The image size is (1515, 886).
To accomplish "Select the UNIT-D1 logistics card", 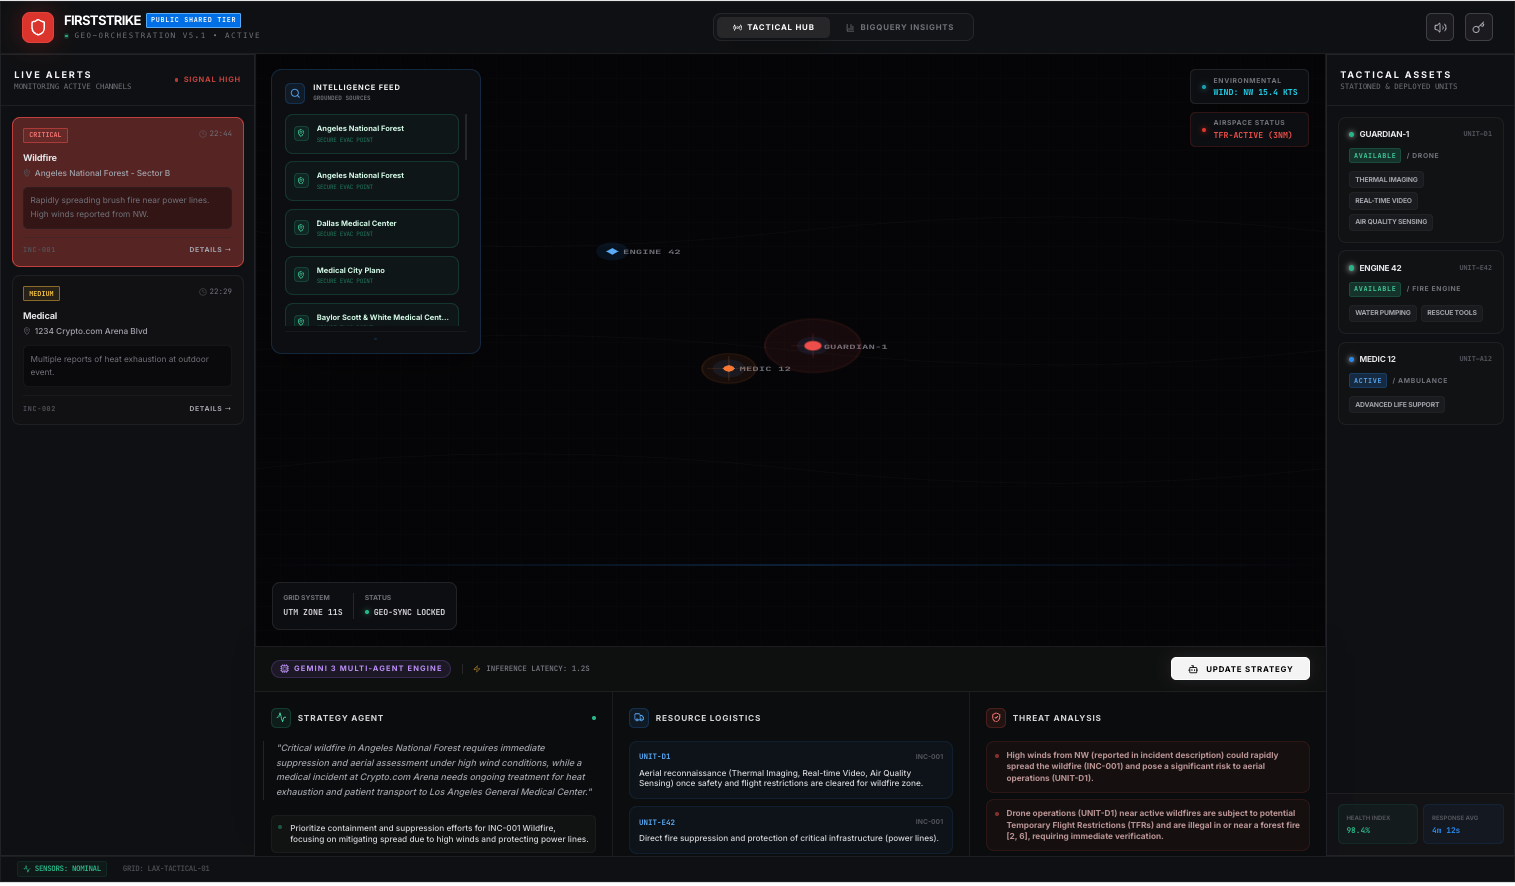I will click(790, 770).
